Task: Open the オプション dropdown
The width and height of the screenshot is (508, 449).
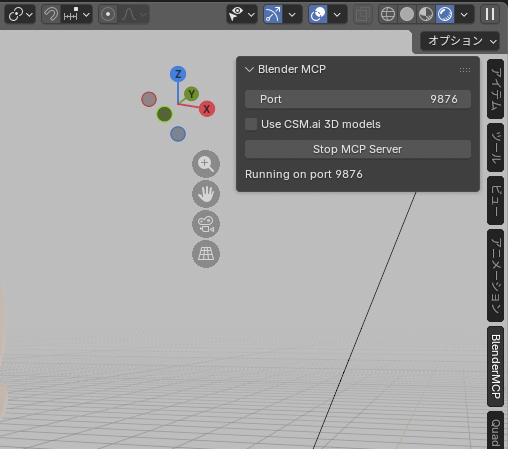Action: (460, 41)
